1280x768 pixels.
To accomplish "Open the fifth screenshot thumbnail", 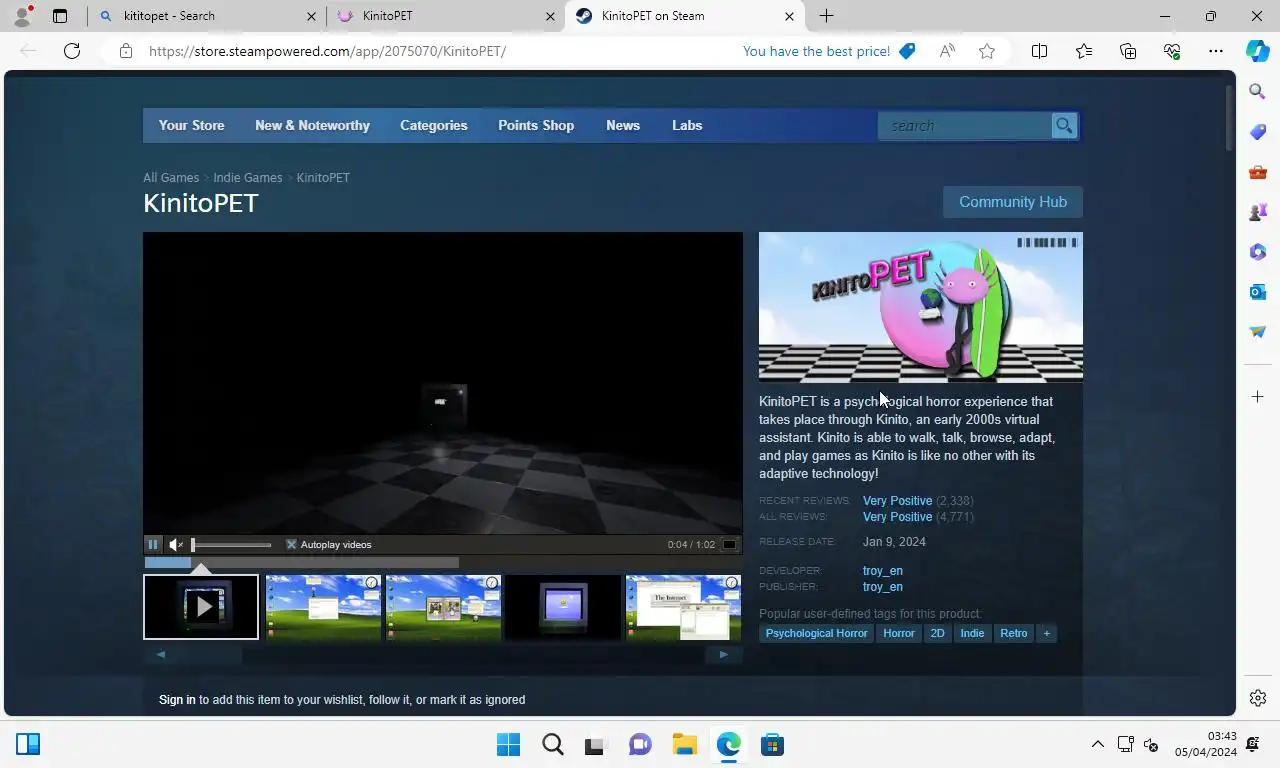I will pyautogui.click(x=683, y=607).
